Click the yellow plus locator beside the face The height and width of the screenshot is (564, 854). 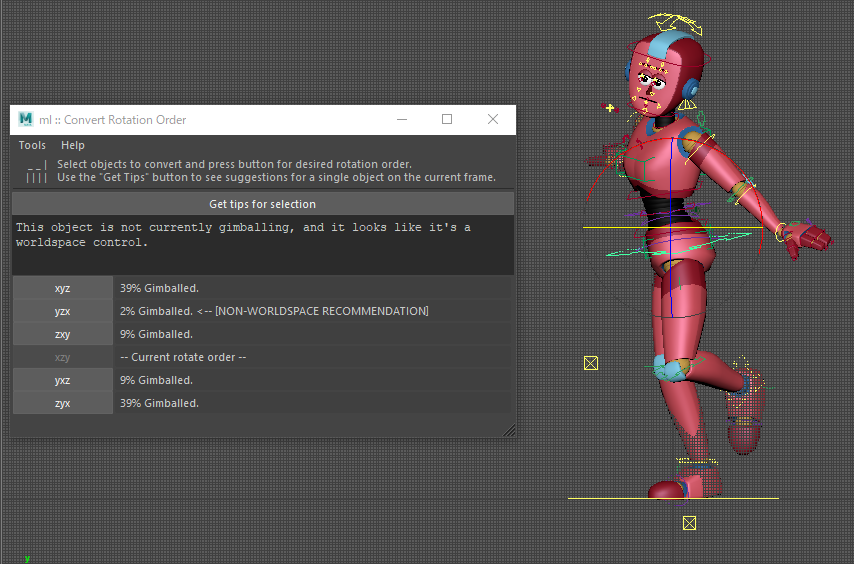(x=610, y=107)
